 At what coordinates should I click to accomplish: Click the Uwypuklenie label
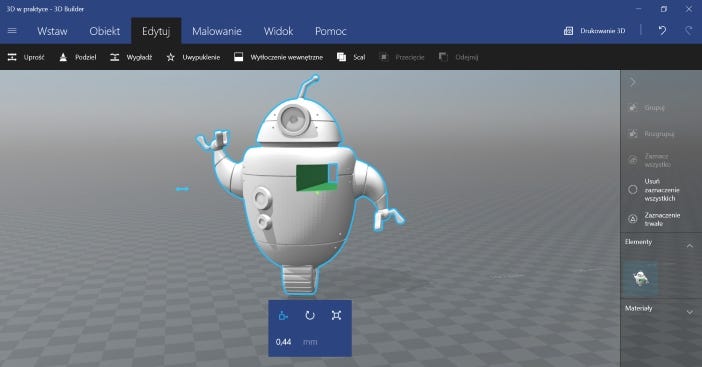tap(201, 57)
